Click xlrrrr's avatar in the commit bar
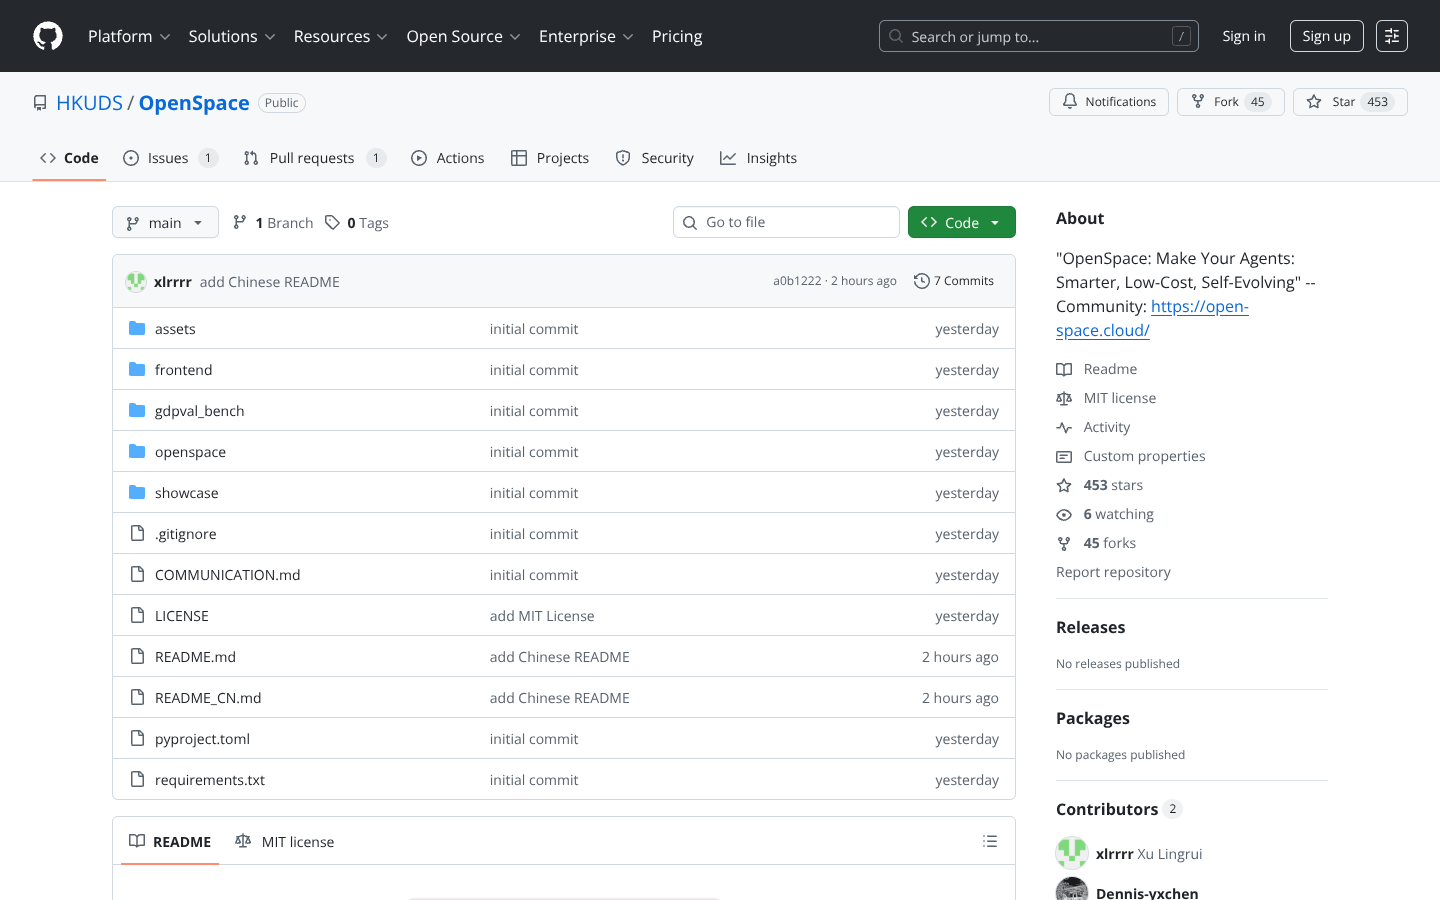1440x900 pixels. 136,282
